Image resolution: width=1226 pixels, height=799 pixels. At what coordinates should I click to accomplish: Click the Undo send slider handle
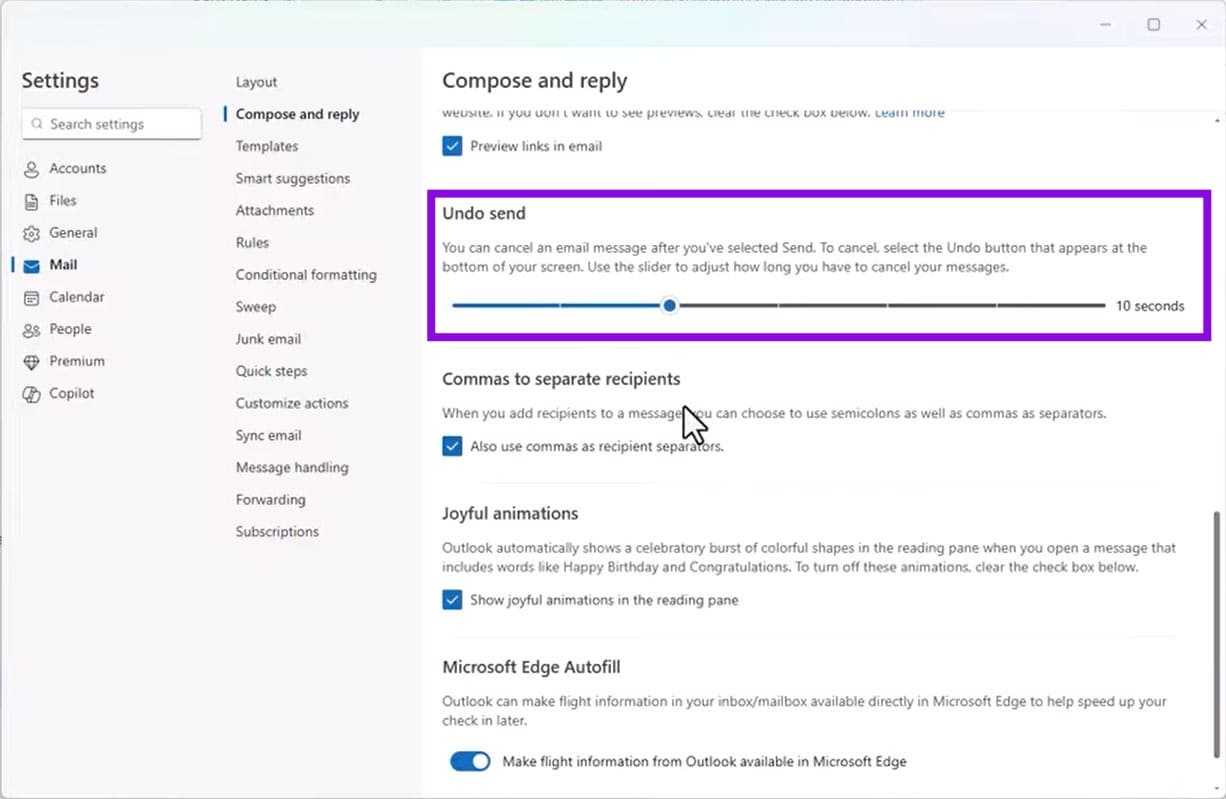pos(669,305)
